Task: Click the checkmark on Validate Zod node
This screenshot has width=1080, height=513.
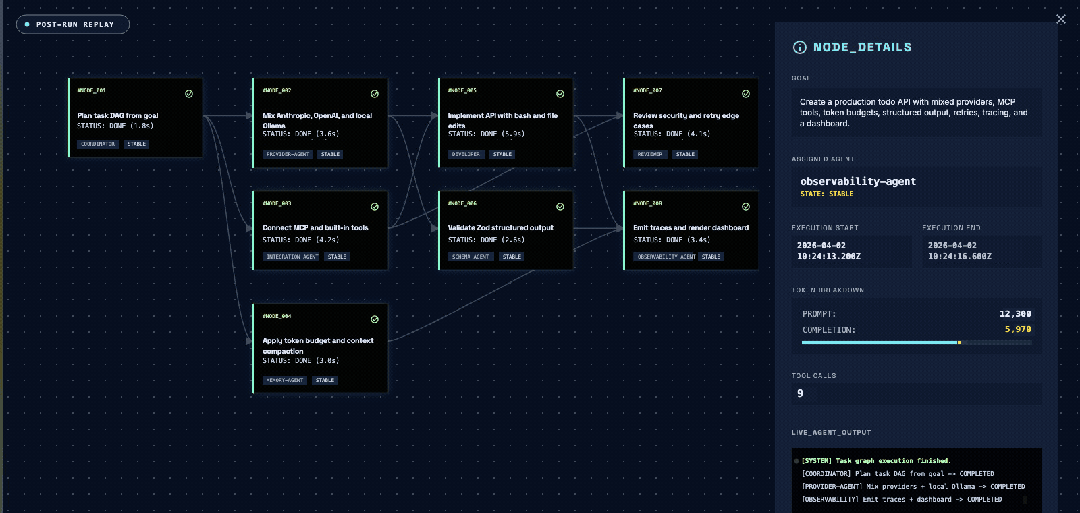Action: pyautogui.click(x=560, y=207)
